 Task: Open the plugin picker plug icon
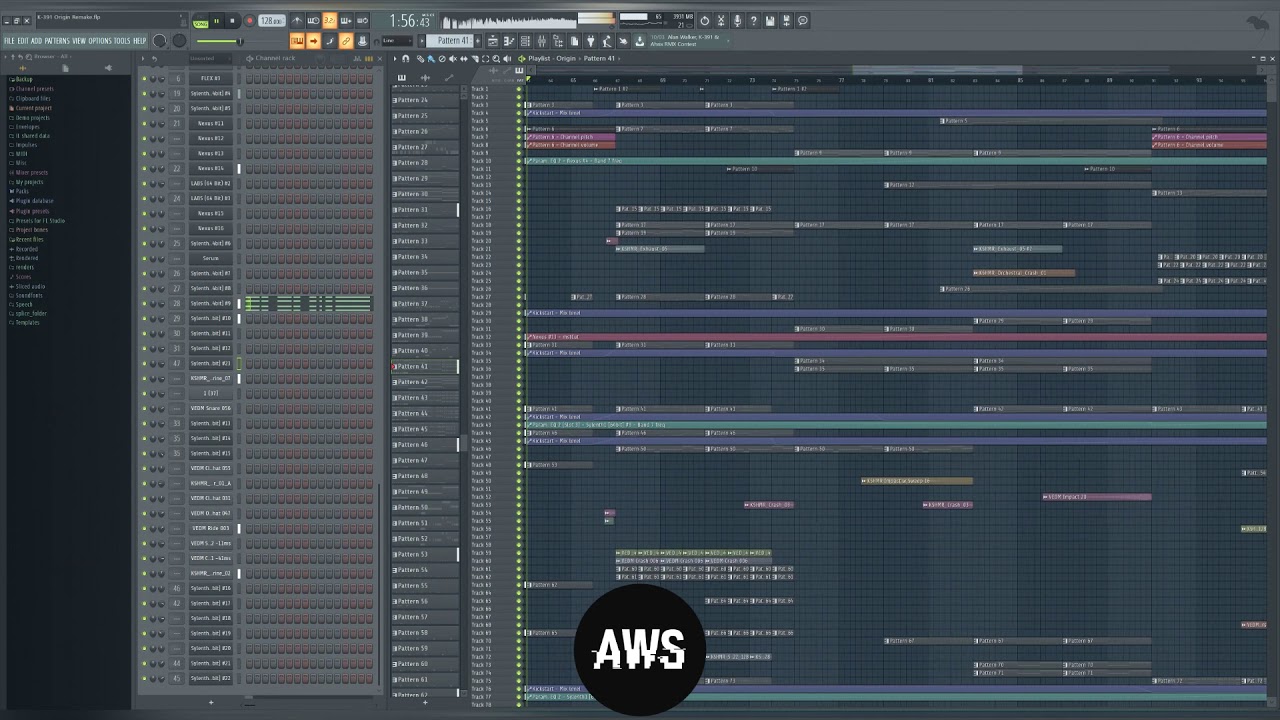point(591,41)
